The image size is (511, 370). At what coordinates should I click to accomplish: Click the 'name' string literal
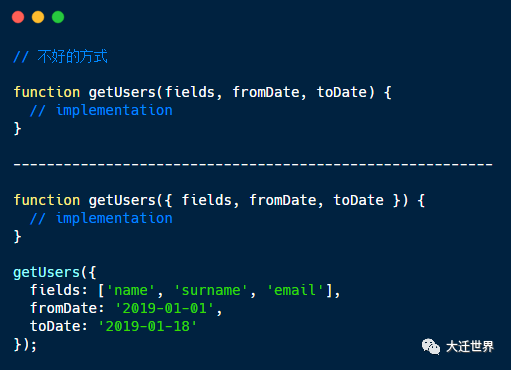(131, 290)
